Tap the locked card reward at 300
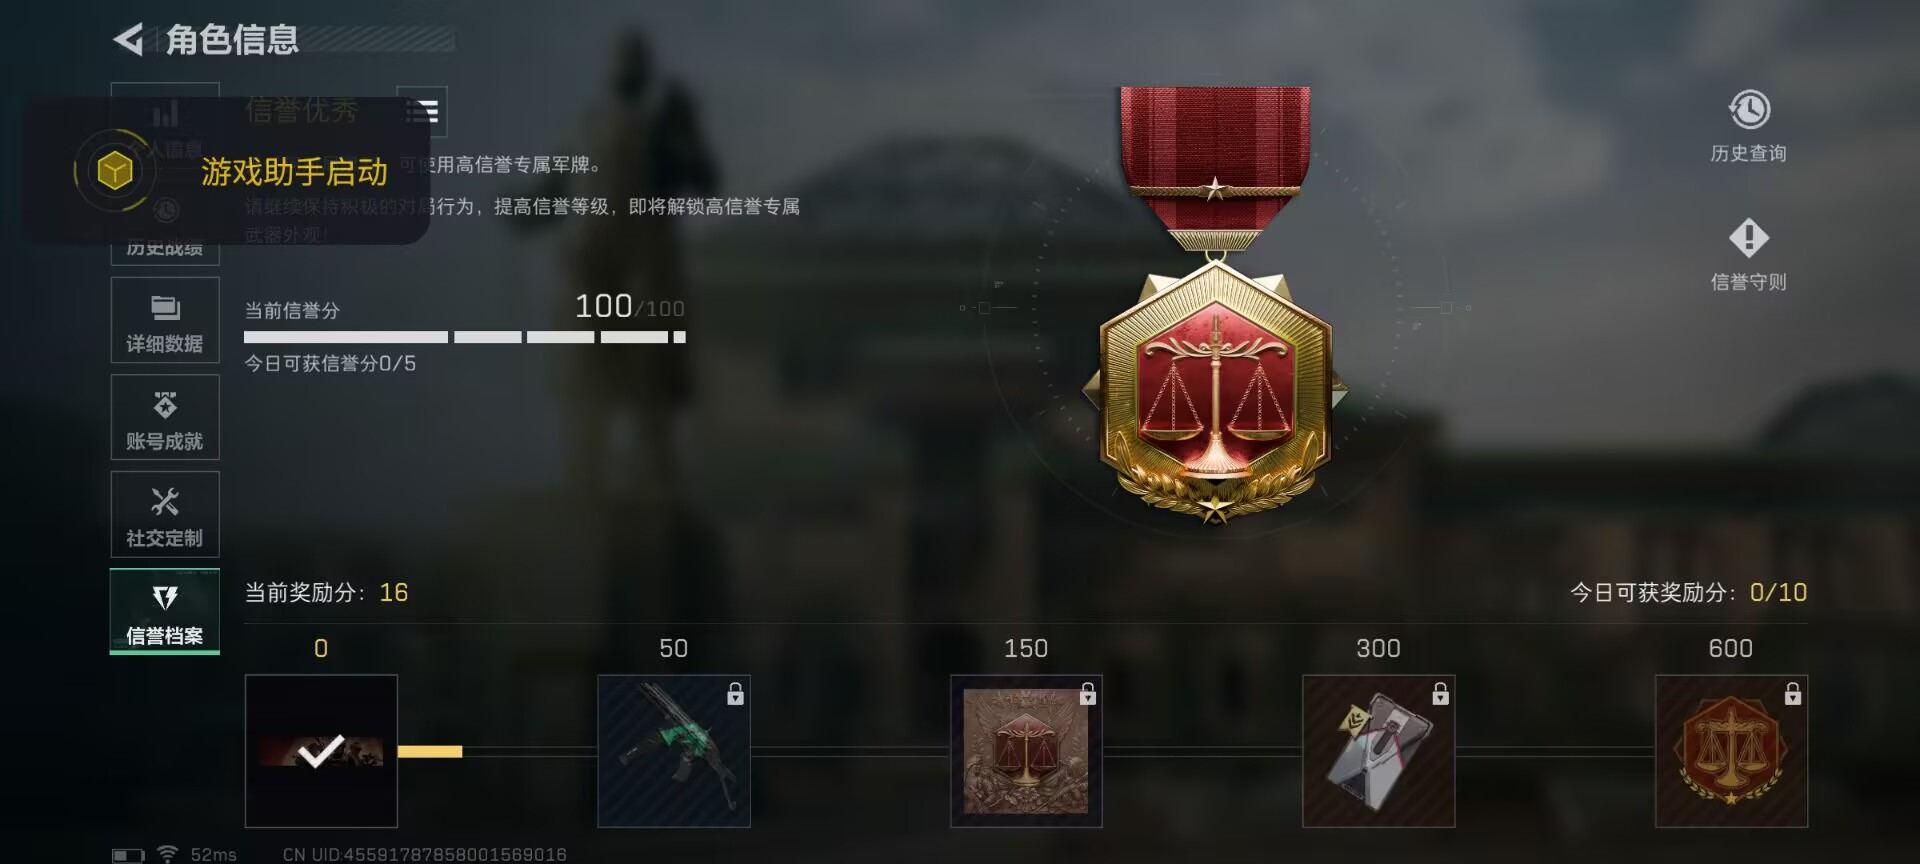The height and width of the screenshot is (864, 1920). [1378, 751]
